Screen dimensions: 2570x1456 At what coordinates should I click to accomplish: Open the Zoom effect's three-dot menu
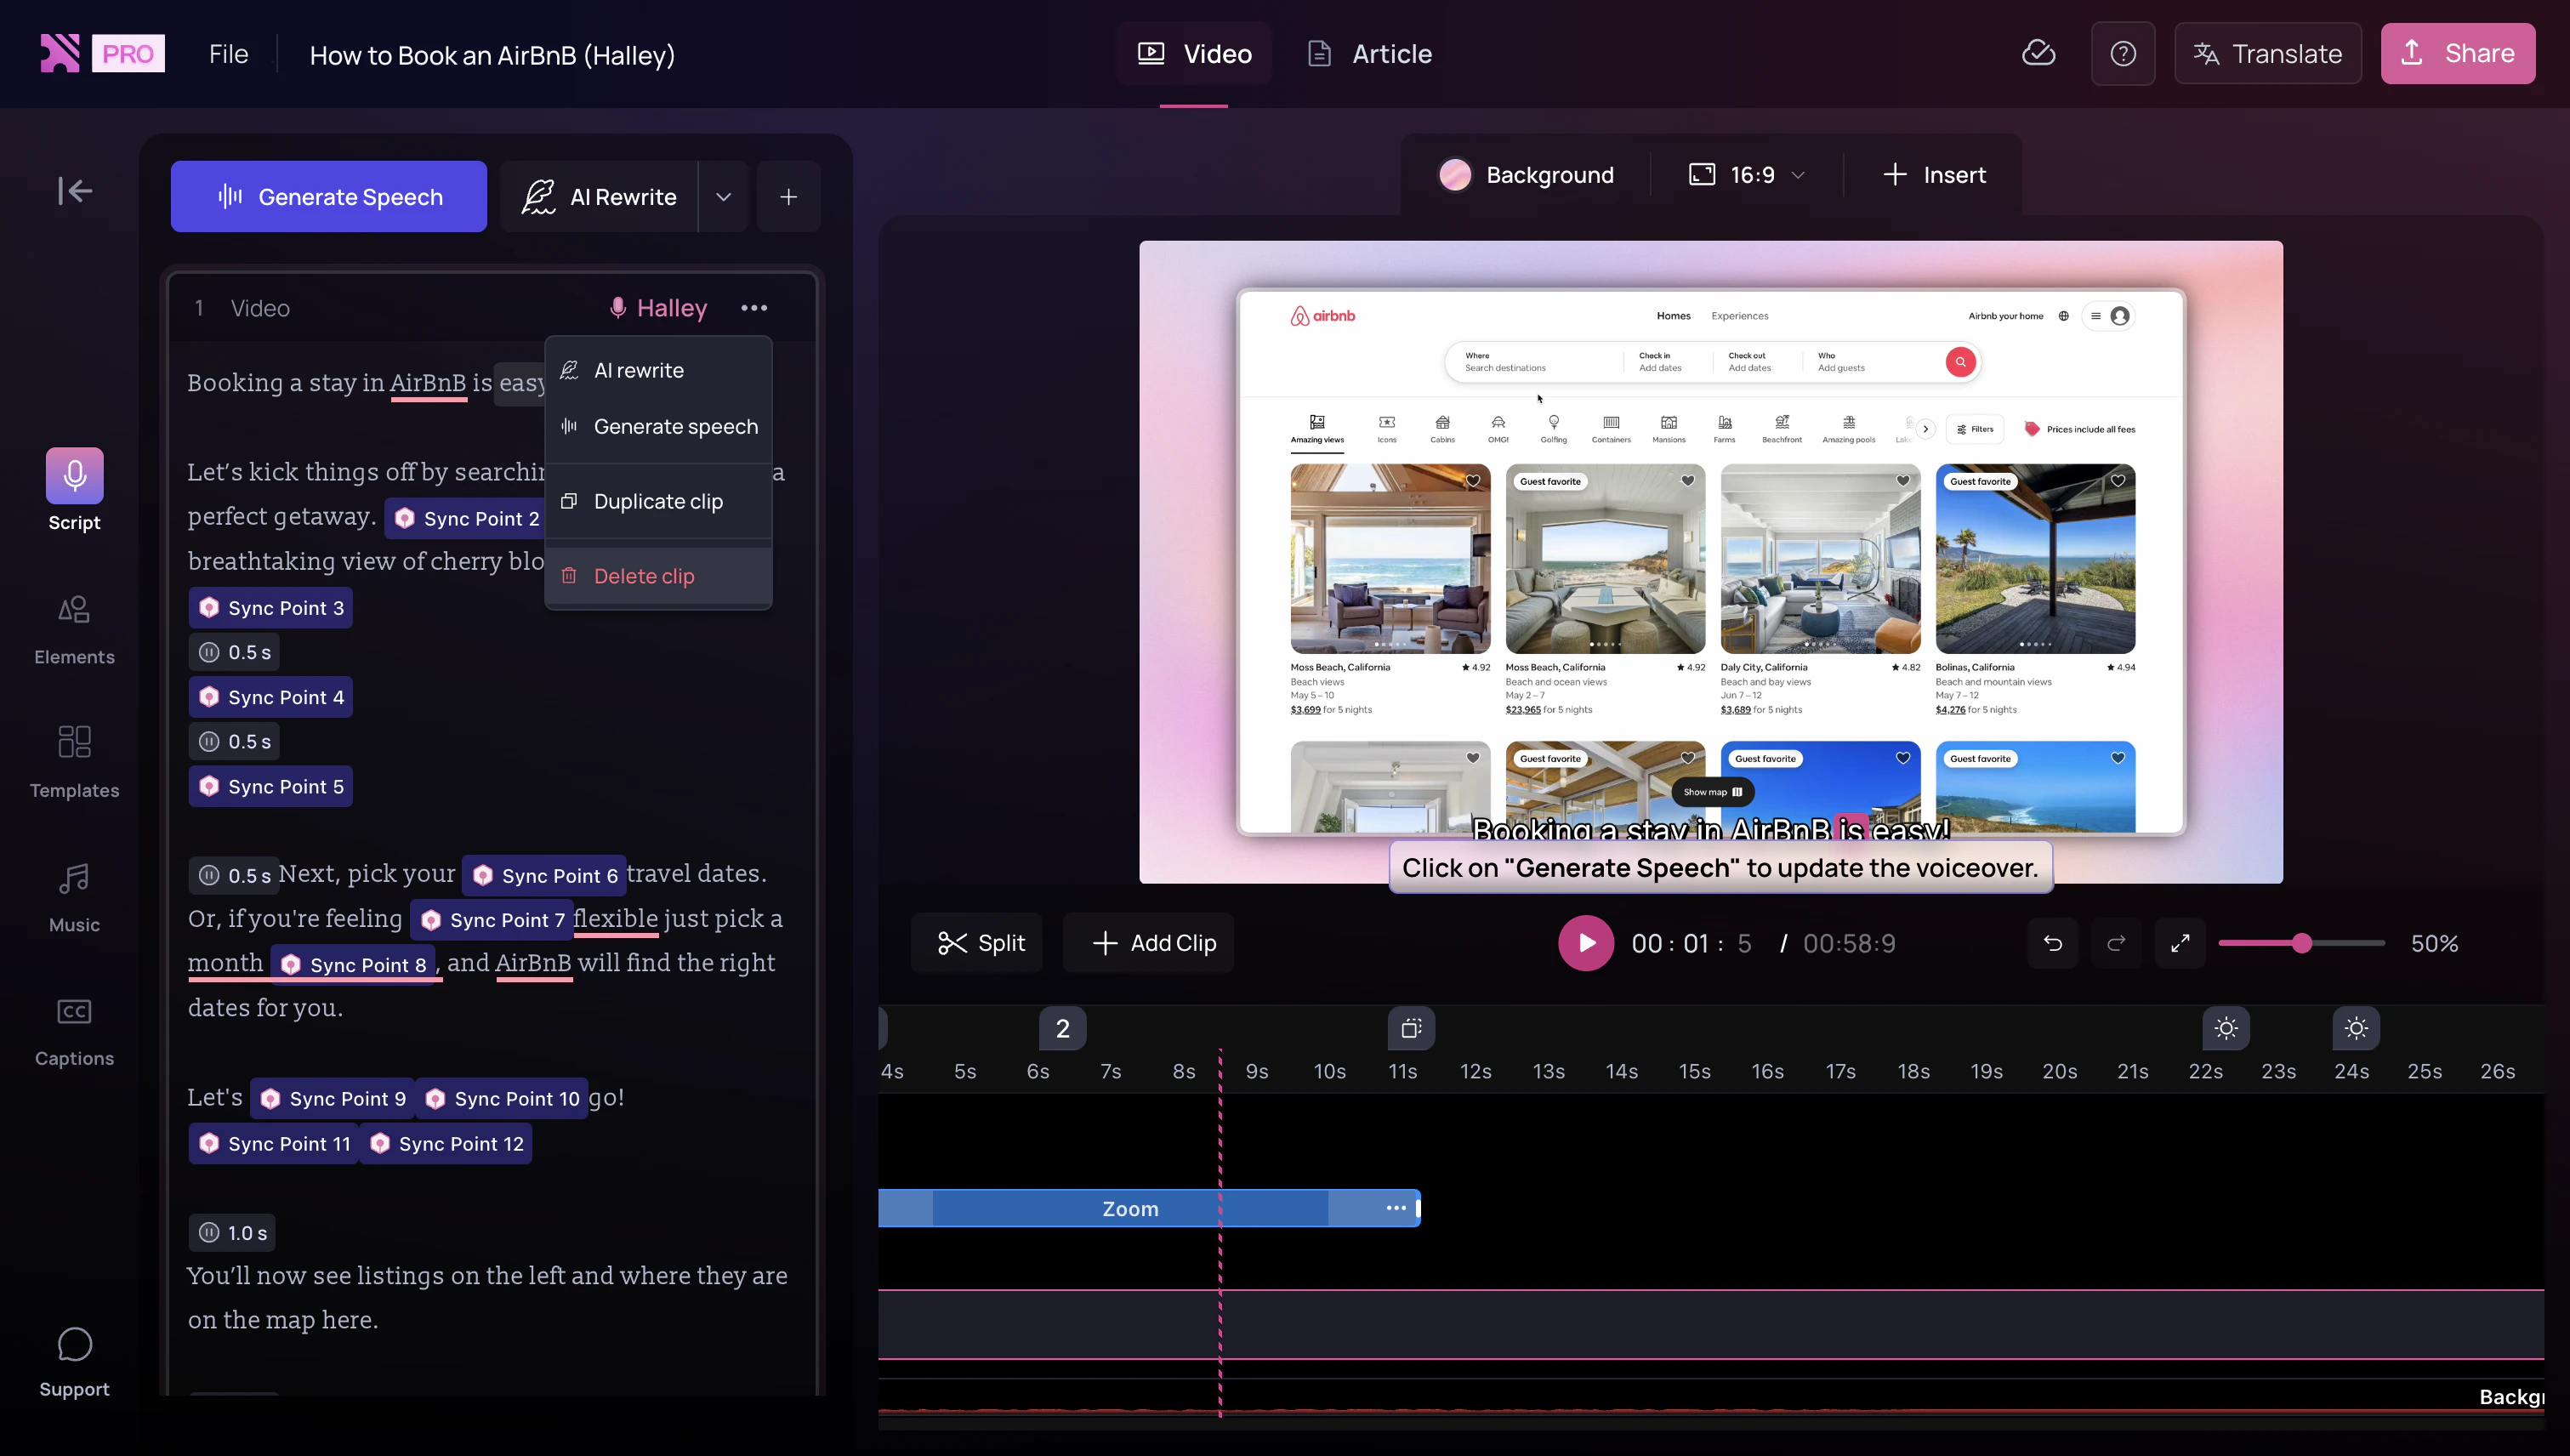coord(1396,1208)
